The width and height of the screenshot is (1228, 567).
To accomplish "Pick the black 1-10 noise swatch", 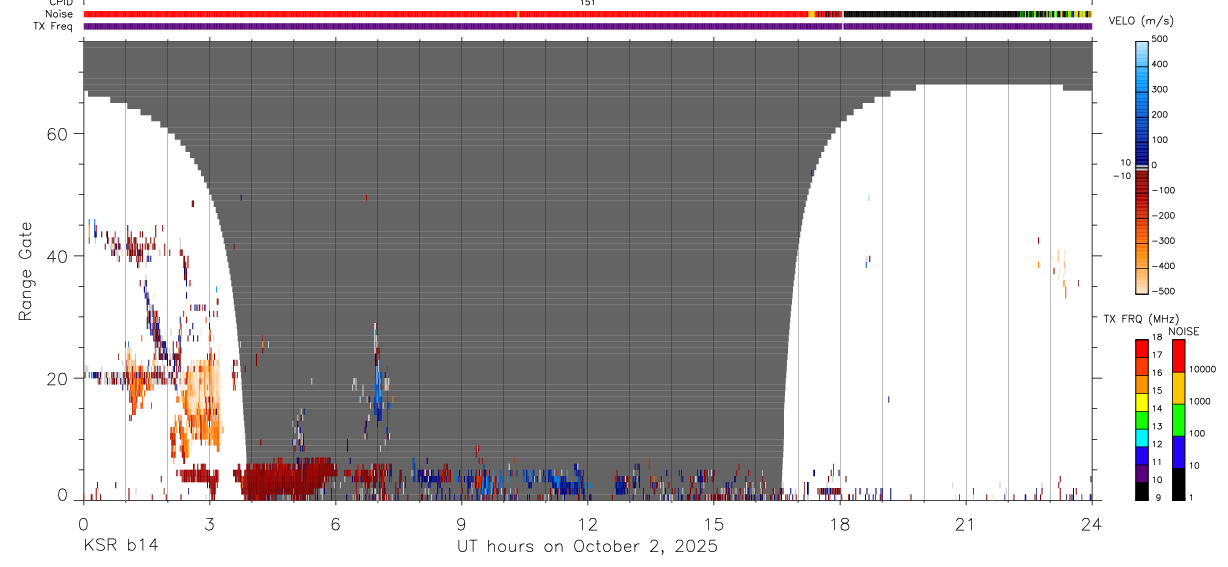I will pos(1179,484).
